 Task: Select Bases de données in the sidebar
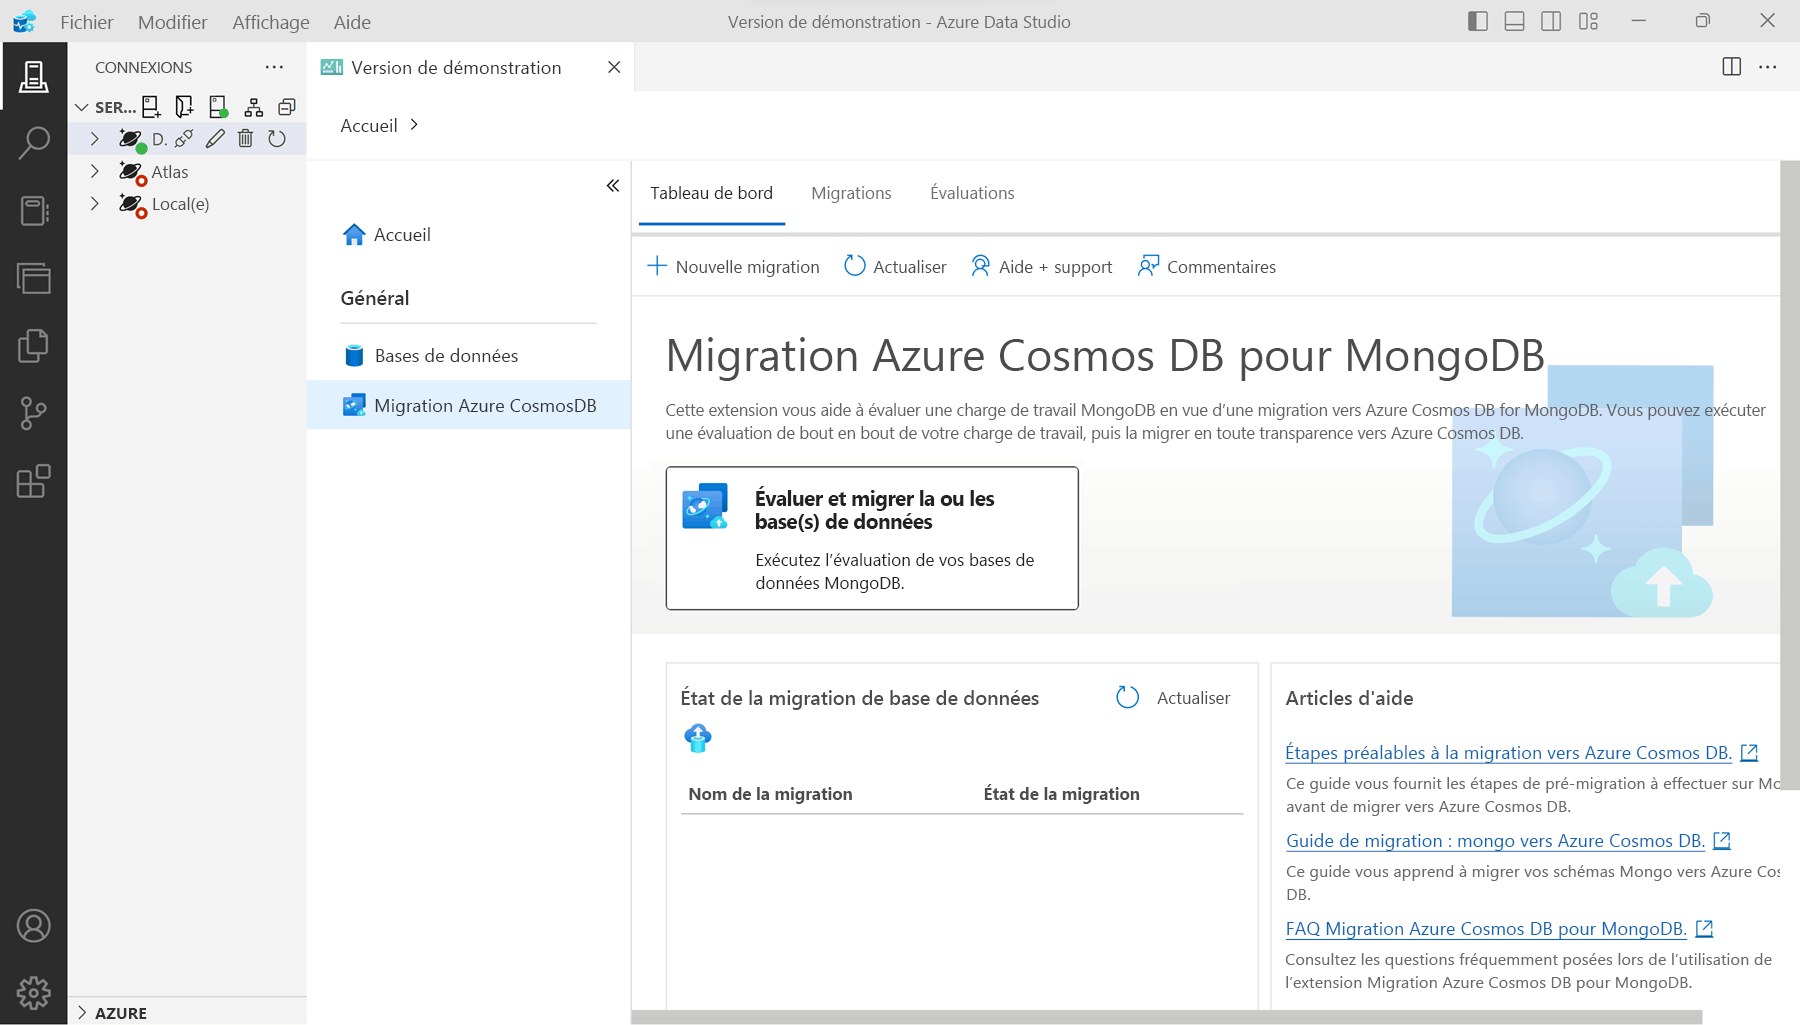(x=446, y=355)
